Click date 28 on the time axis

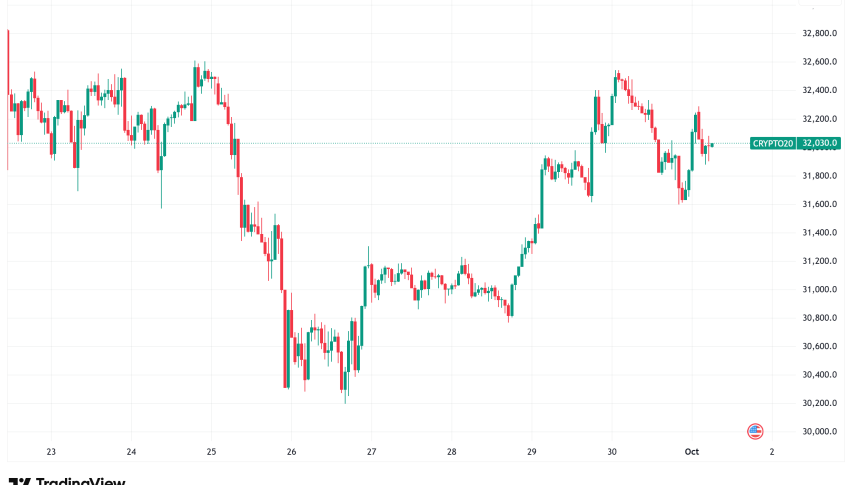click(452, 452)
